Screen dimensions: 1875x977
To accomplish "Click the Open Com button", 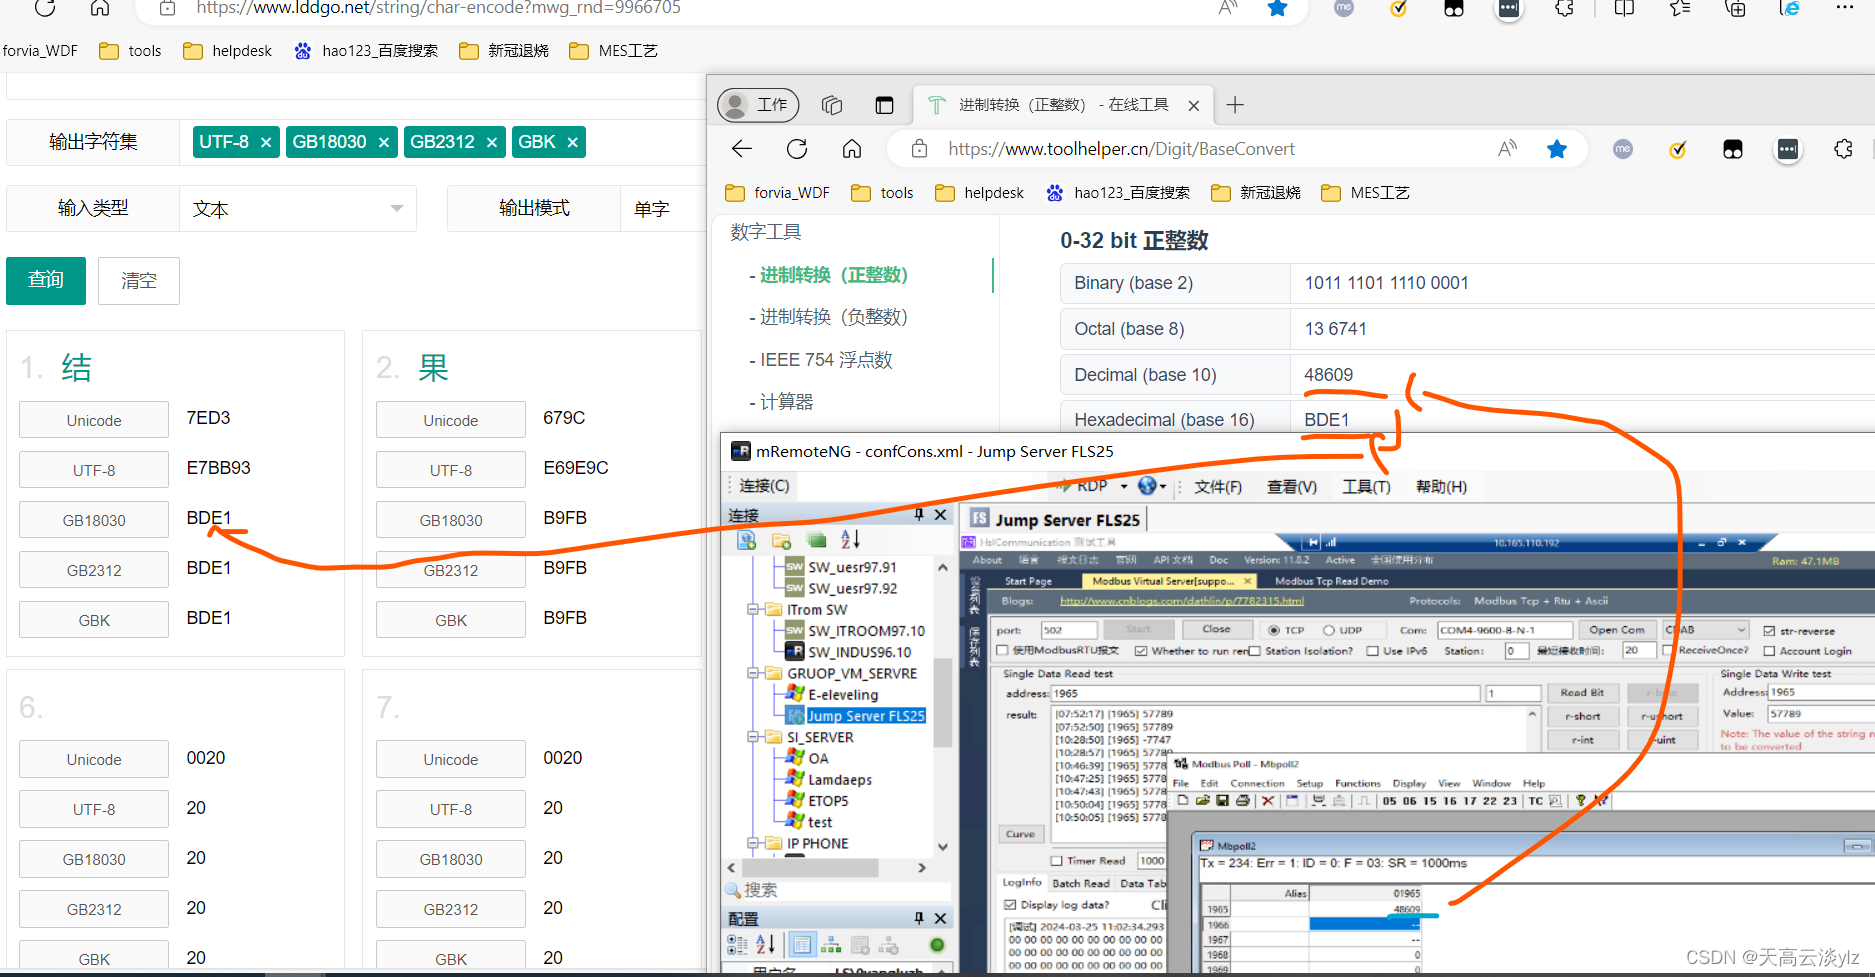I will tap(1616, 630).
